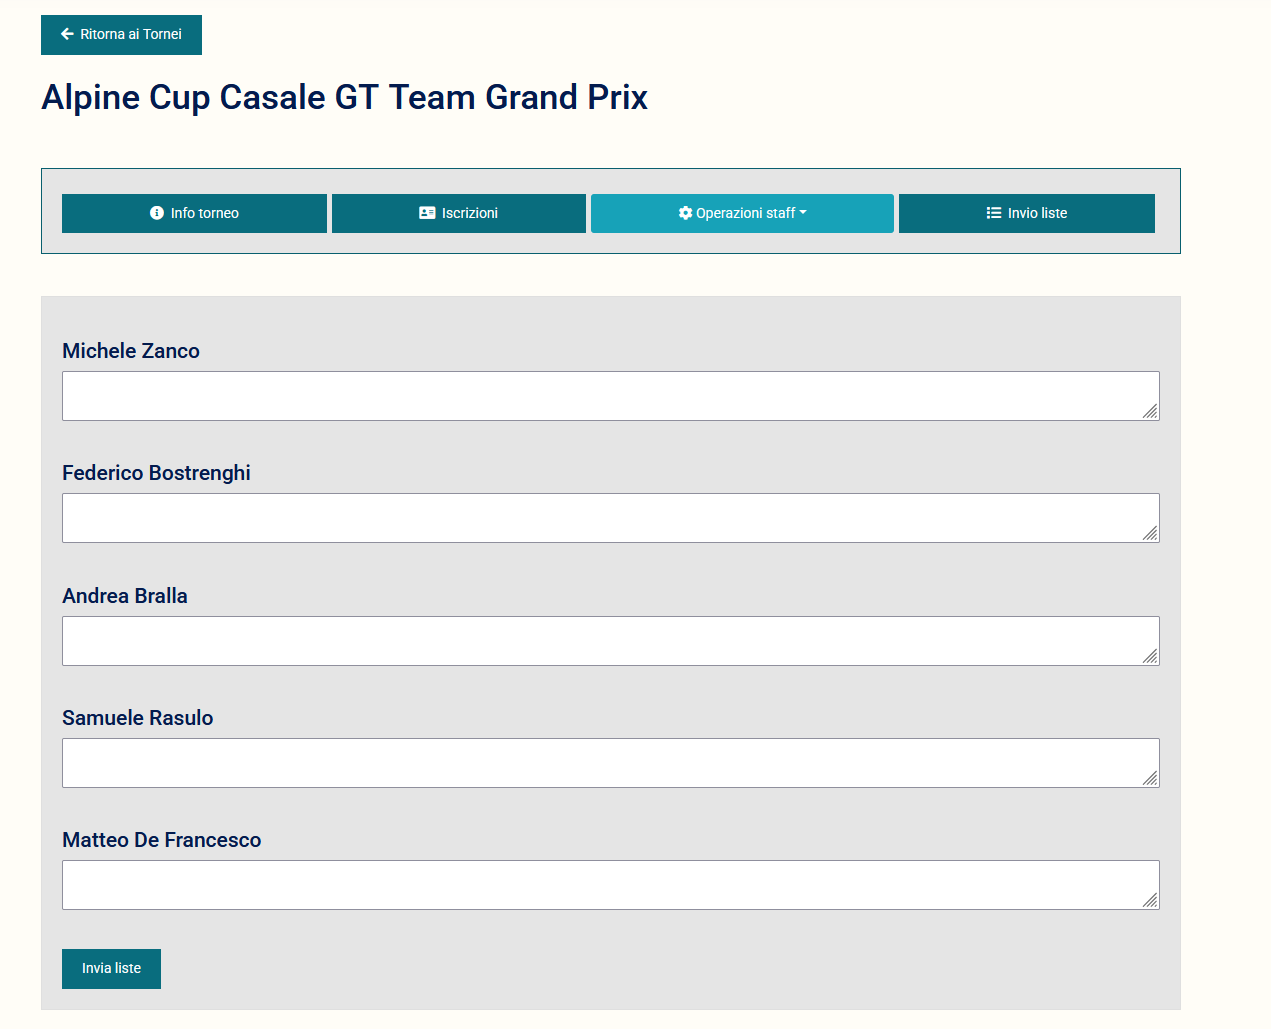1271x1029 pixels.
Task: Submit with the Invia liste button
Action: coord(111,968)
